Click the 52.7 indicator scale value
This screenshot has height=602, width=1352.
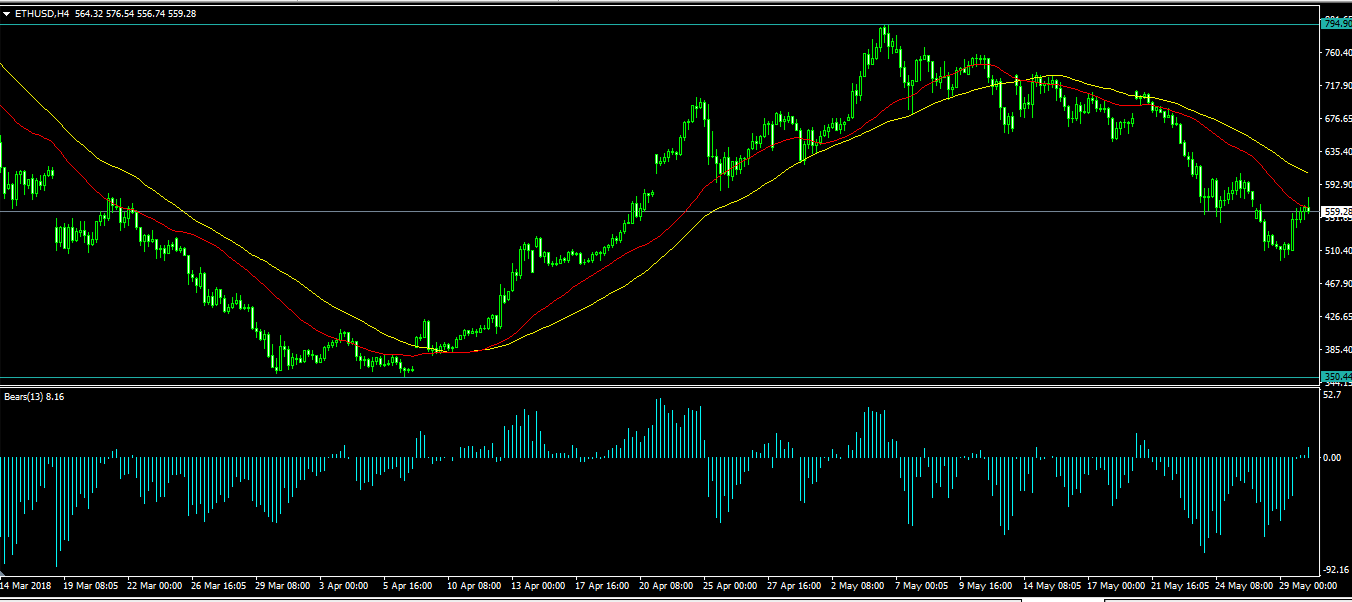[1332, 395]
